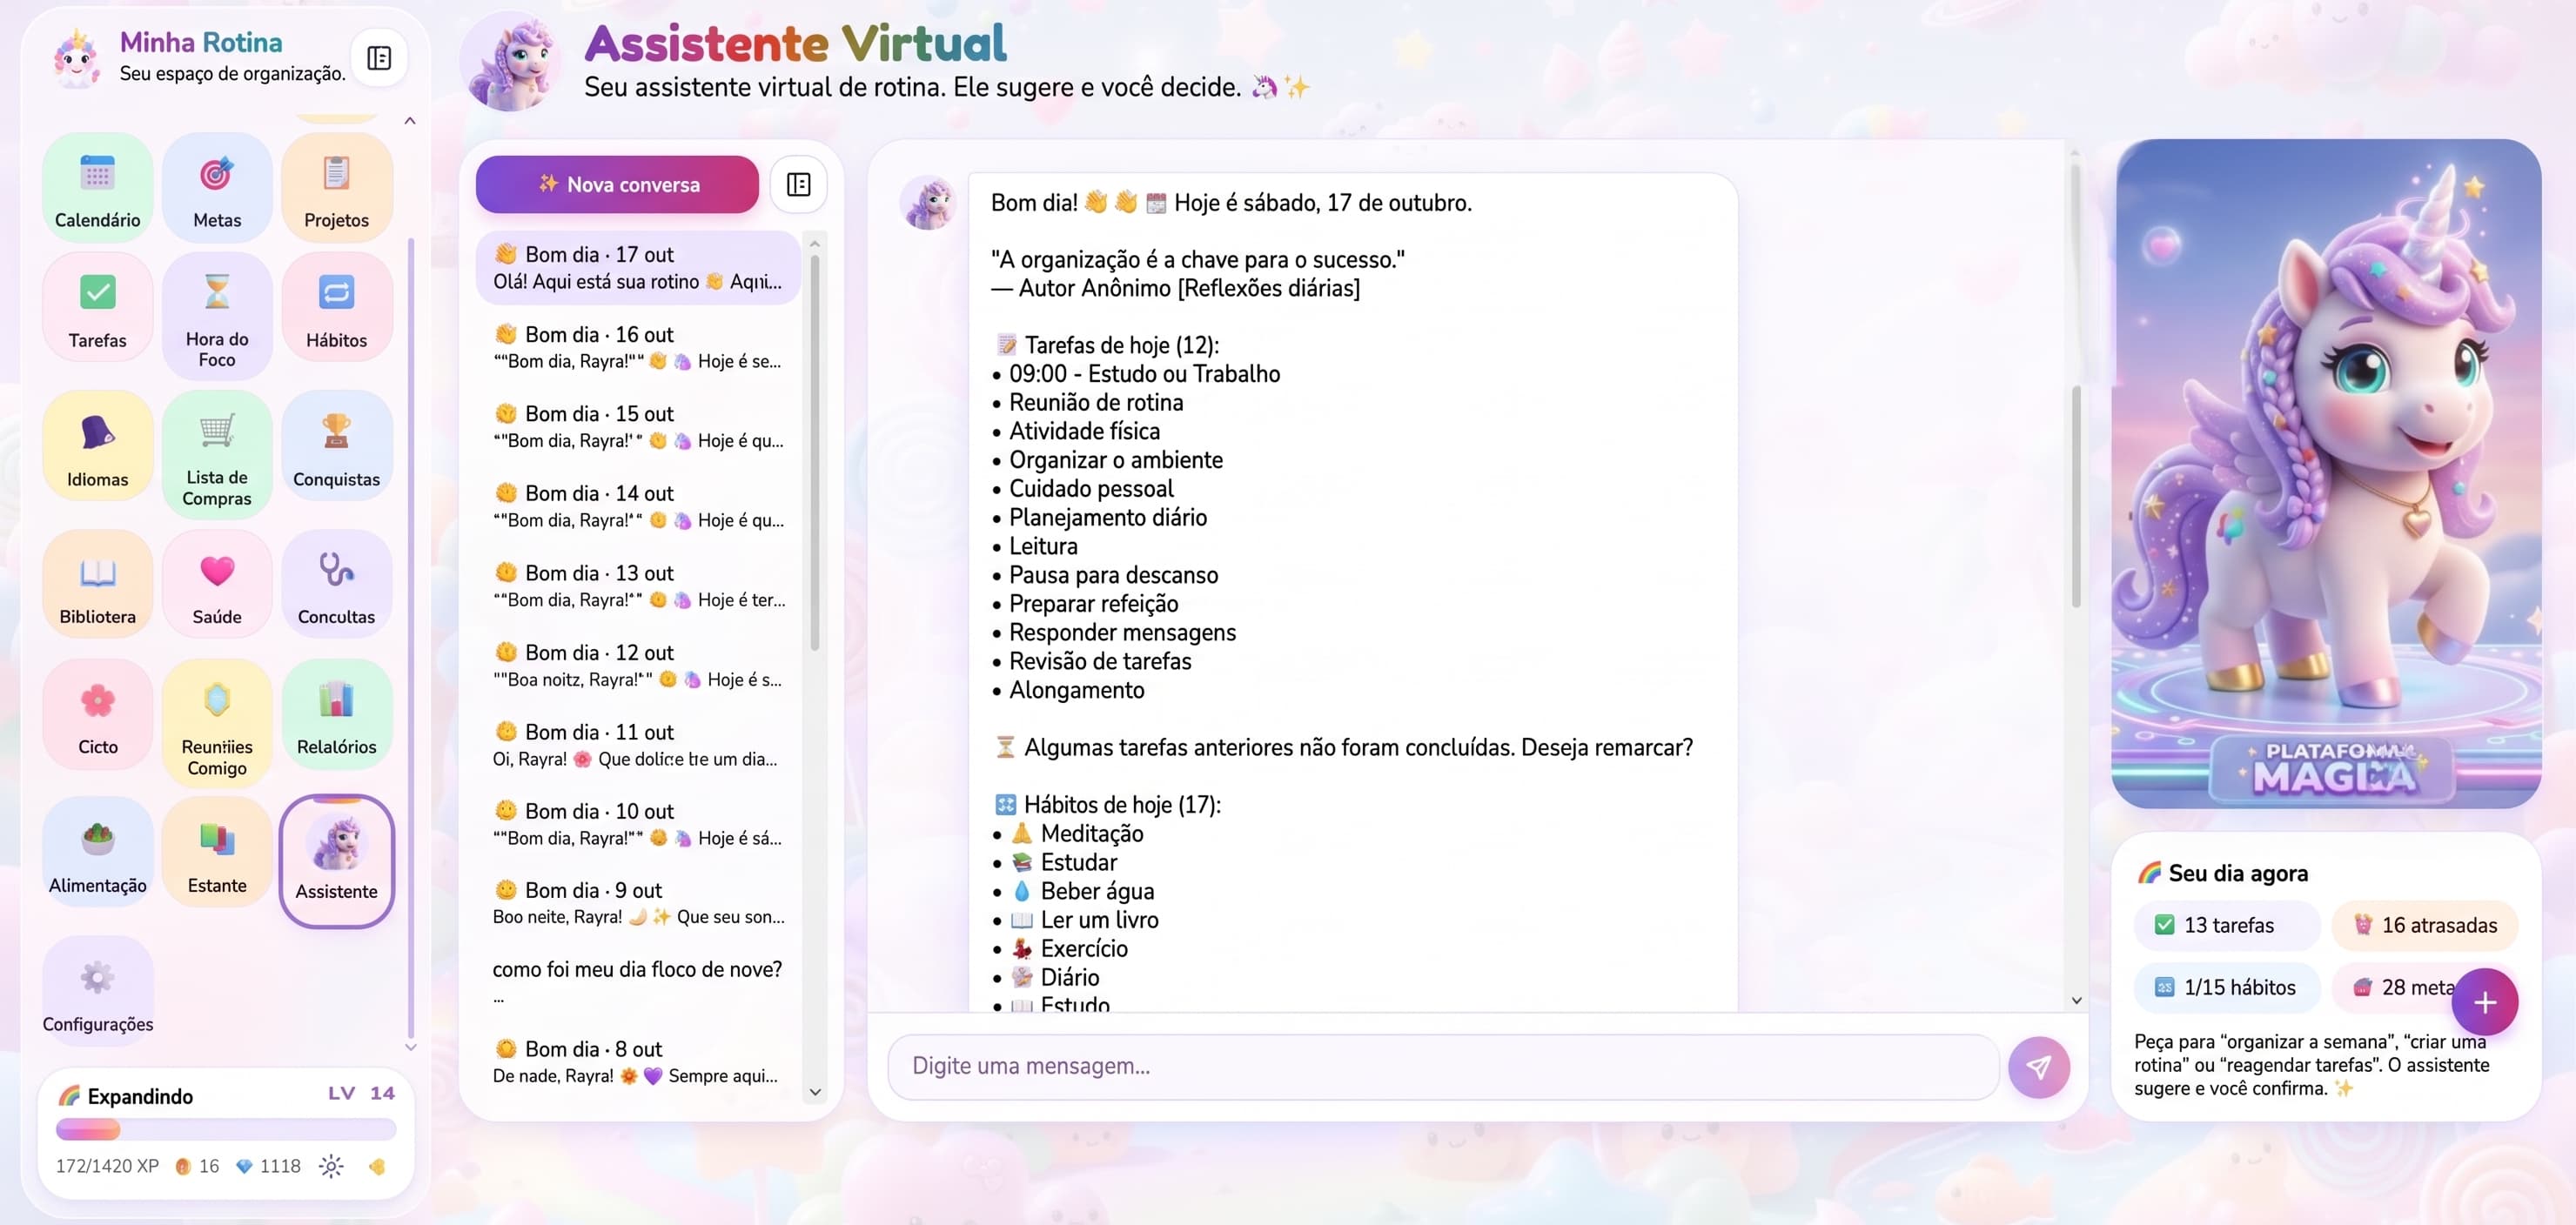
Task: Collapse the Minha Rotina sidebar
Action: [379, 58]
